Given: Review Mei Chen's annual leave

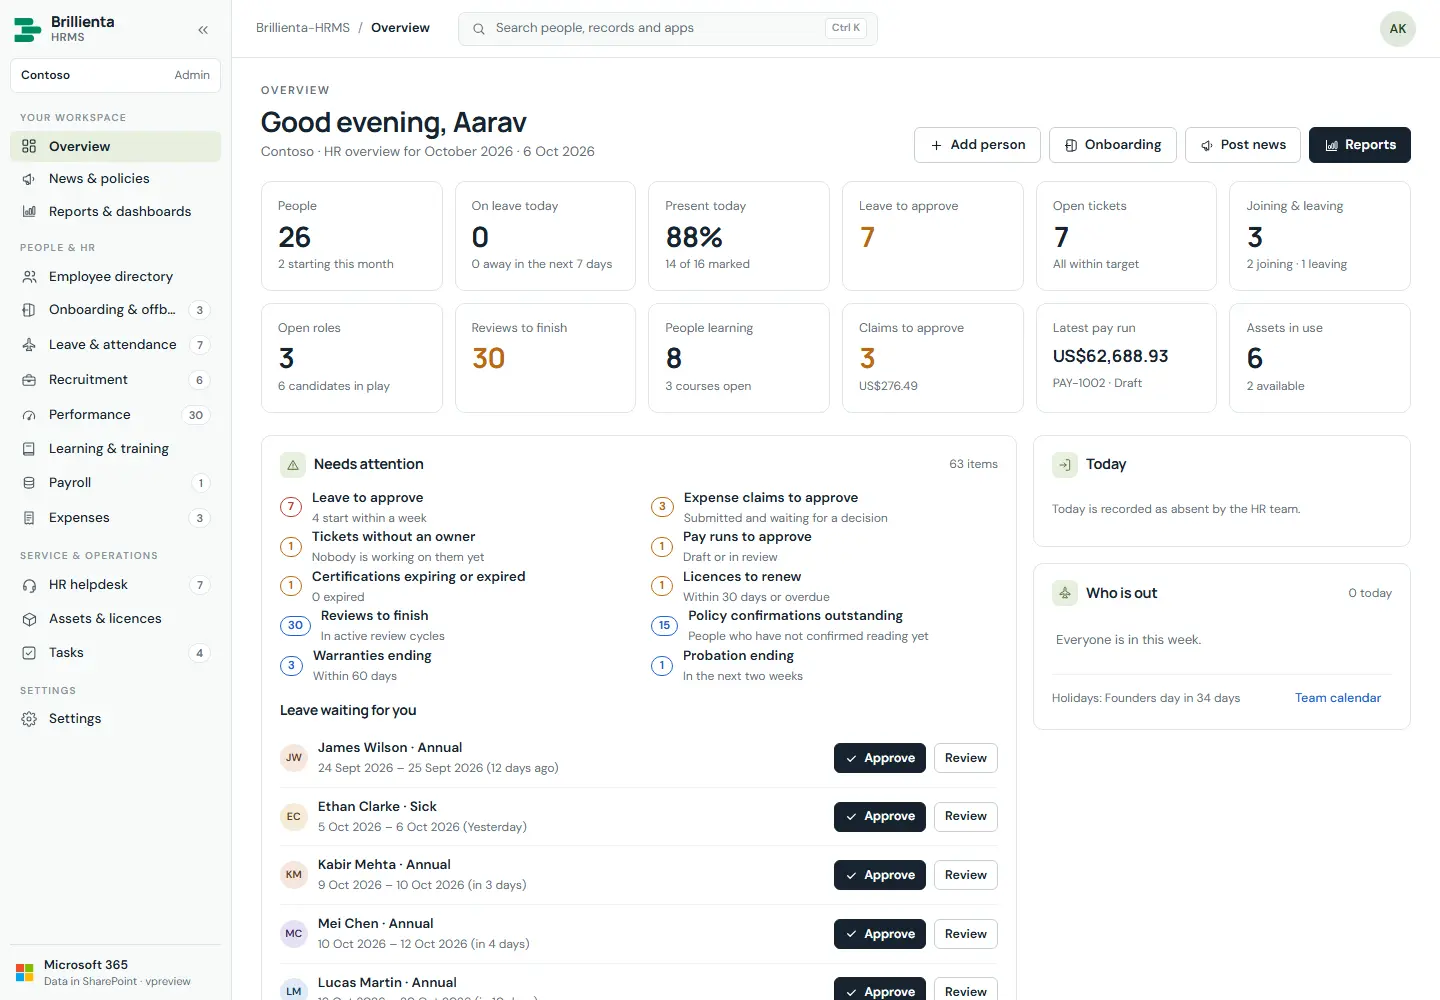Looking at the screenshot, I should tap(966, 934).
